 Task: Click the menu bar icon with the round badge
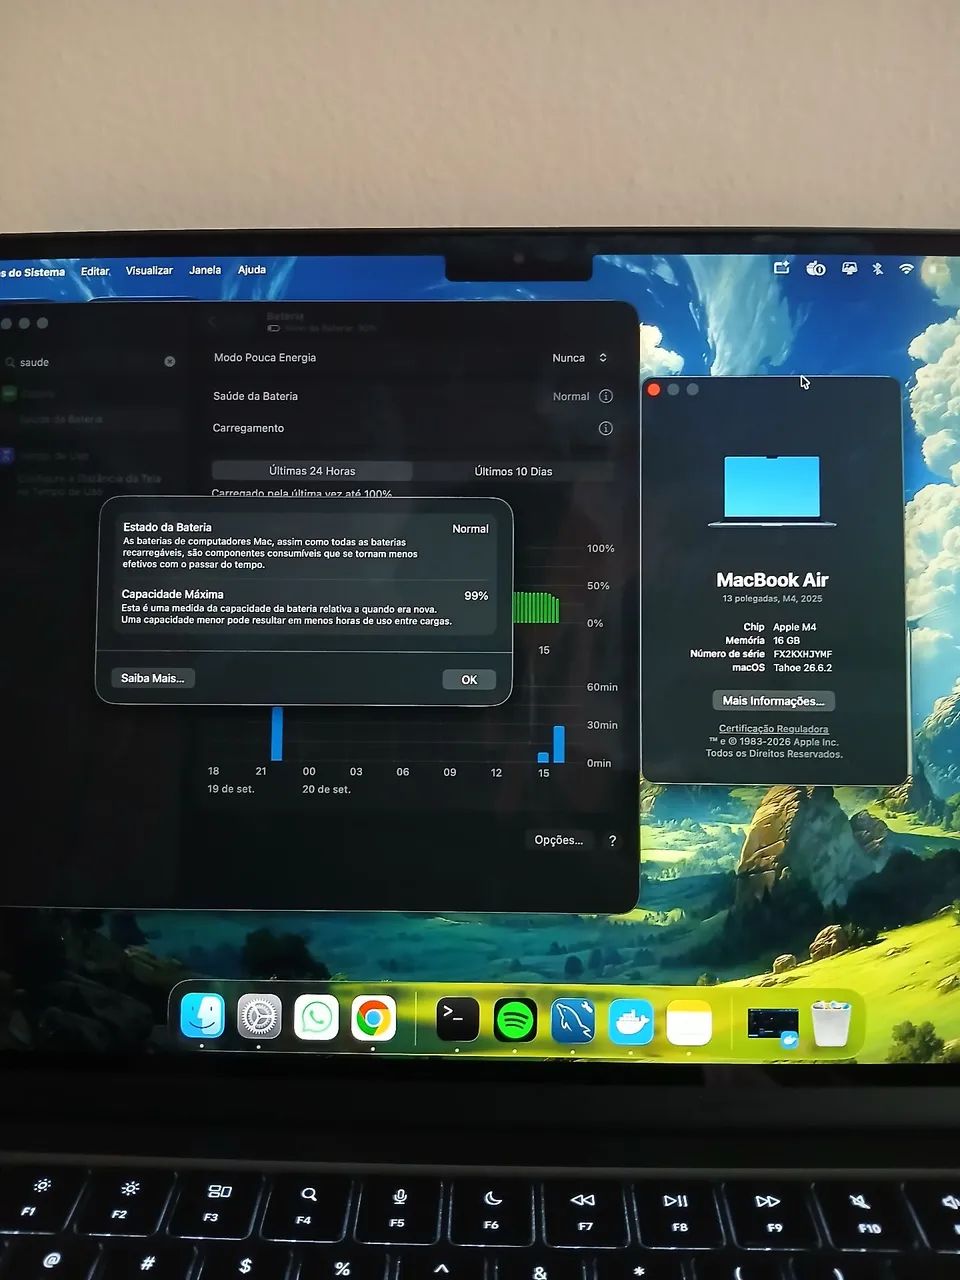[816, 268]
